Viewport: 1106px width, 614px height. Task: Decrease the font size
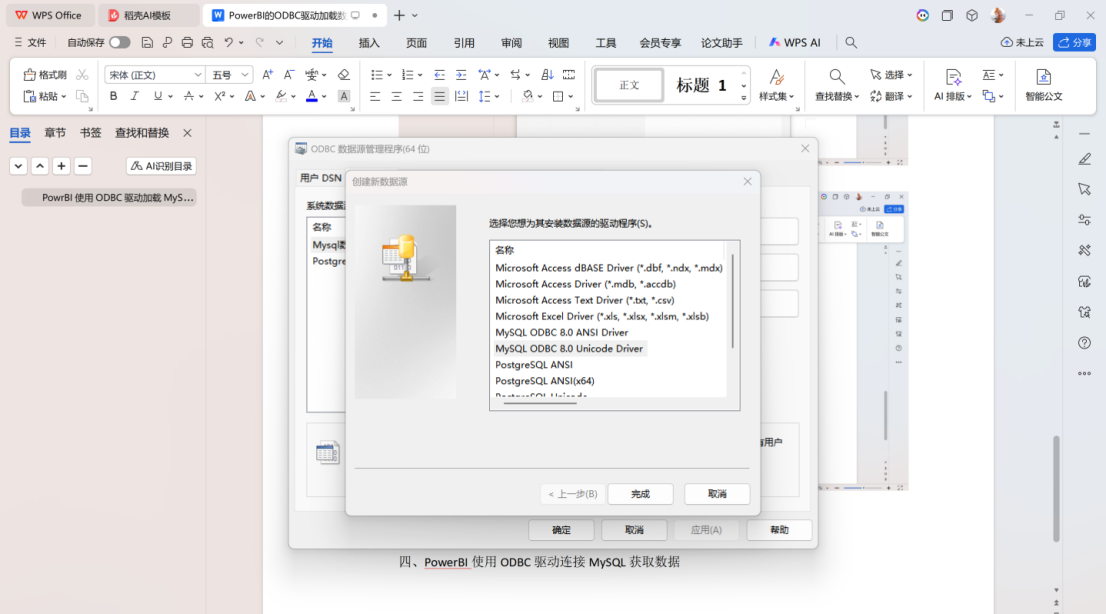[x=288, y=75]
